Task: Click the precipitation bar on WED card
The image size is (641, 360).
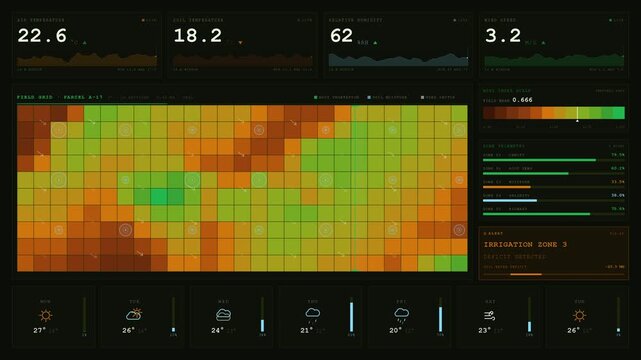Action: (262, 326)
